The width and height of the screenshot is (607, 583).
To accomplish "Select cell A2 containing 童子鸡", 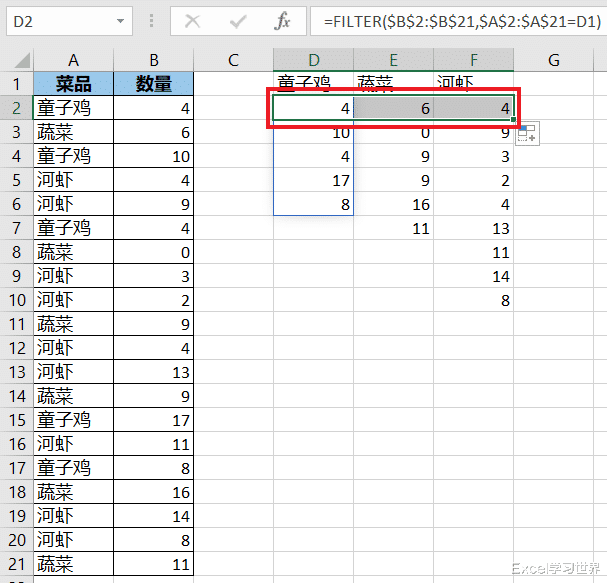I will click(x=74, y=108).
